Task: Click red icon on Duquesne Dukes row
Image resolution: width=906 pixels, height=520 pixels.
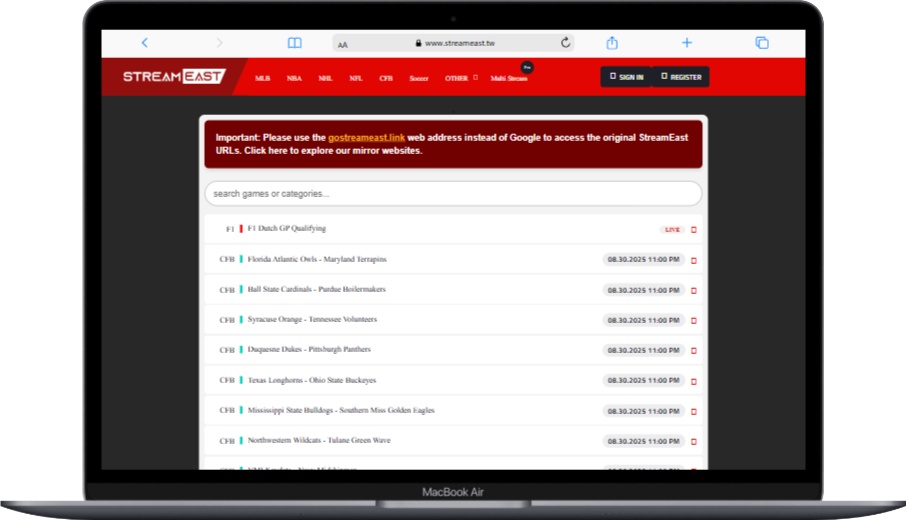Action: pyautogui.click(x=694, y=351)
